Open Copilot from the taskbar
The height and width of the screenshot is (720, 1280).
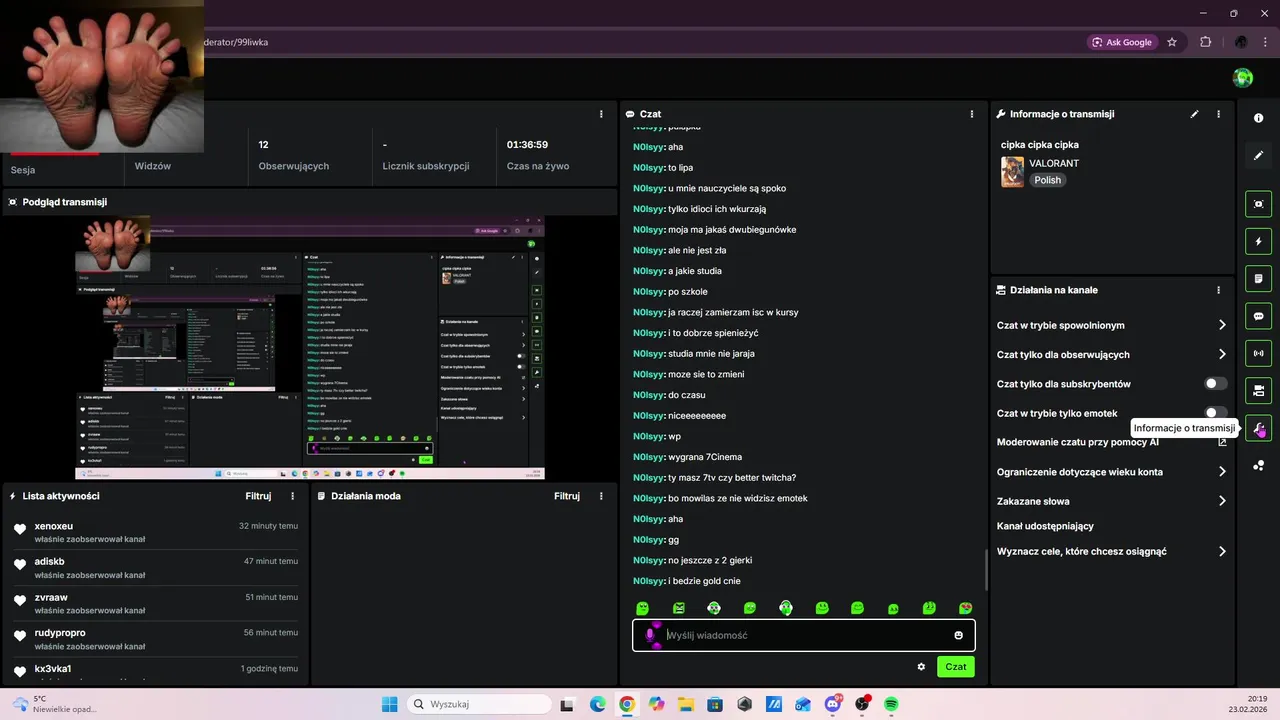[x=656, y=704]
